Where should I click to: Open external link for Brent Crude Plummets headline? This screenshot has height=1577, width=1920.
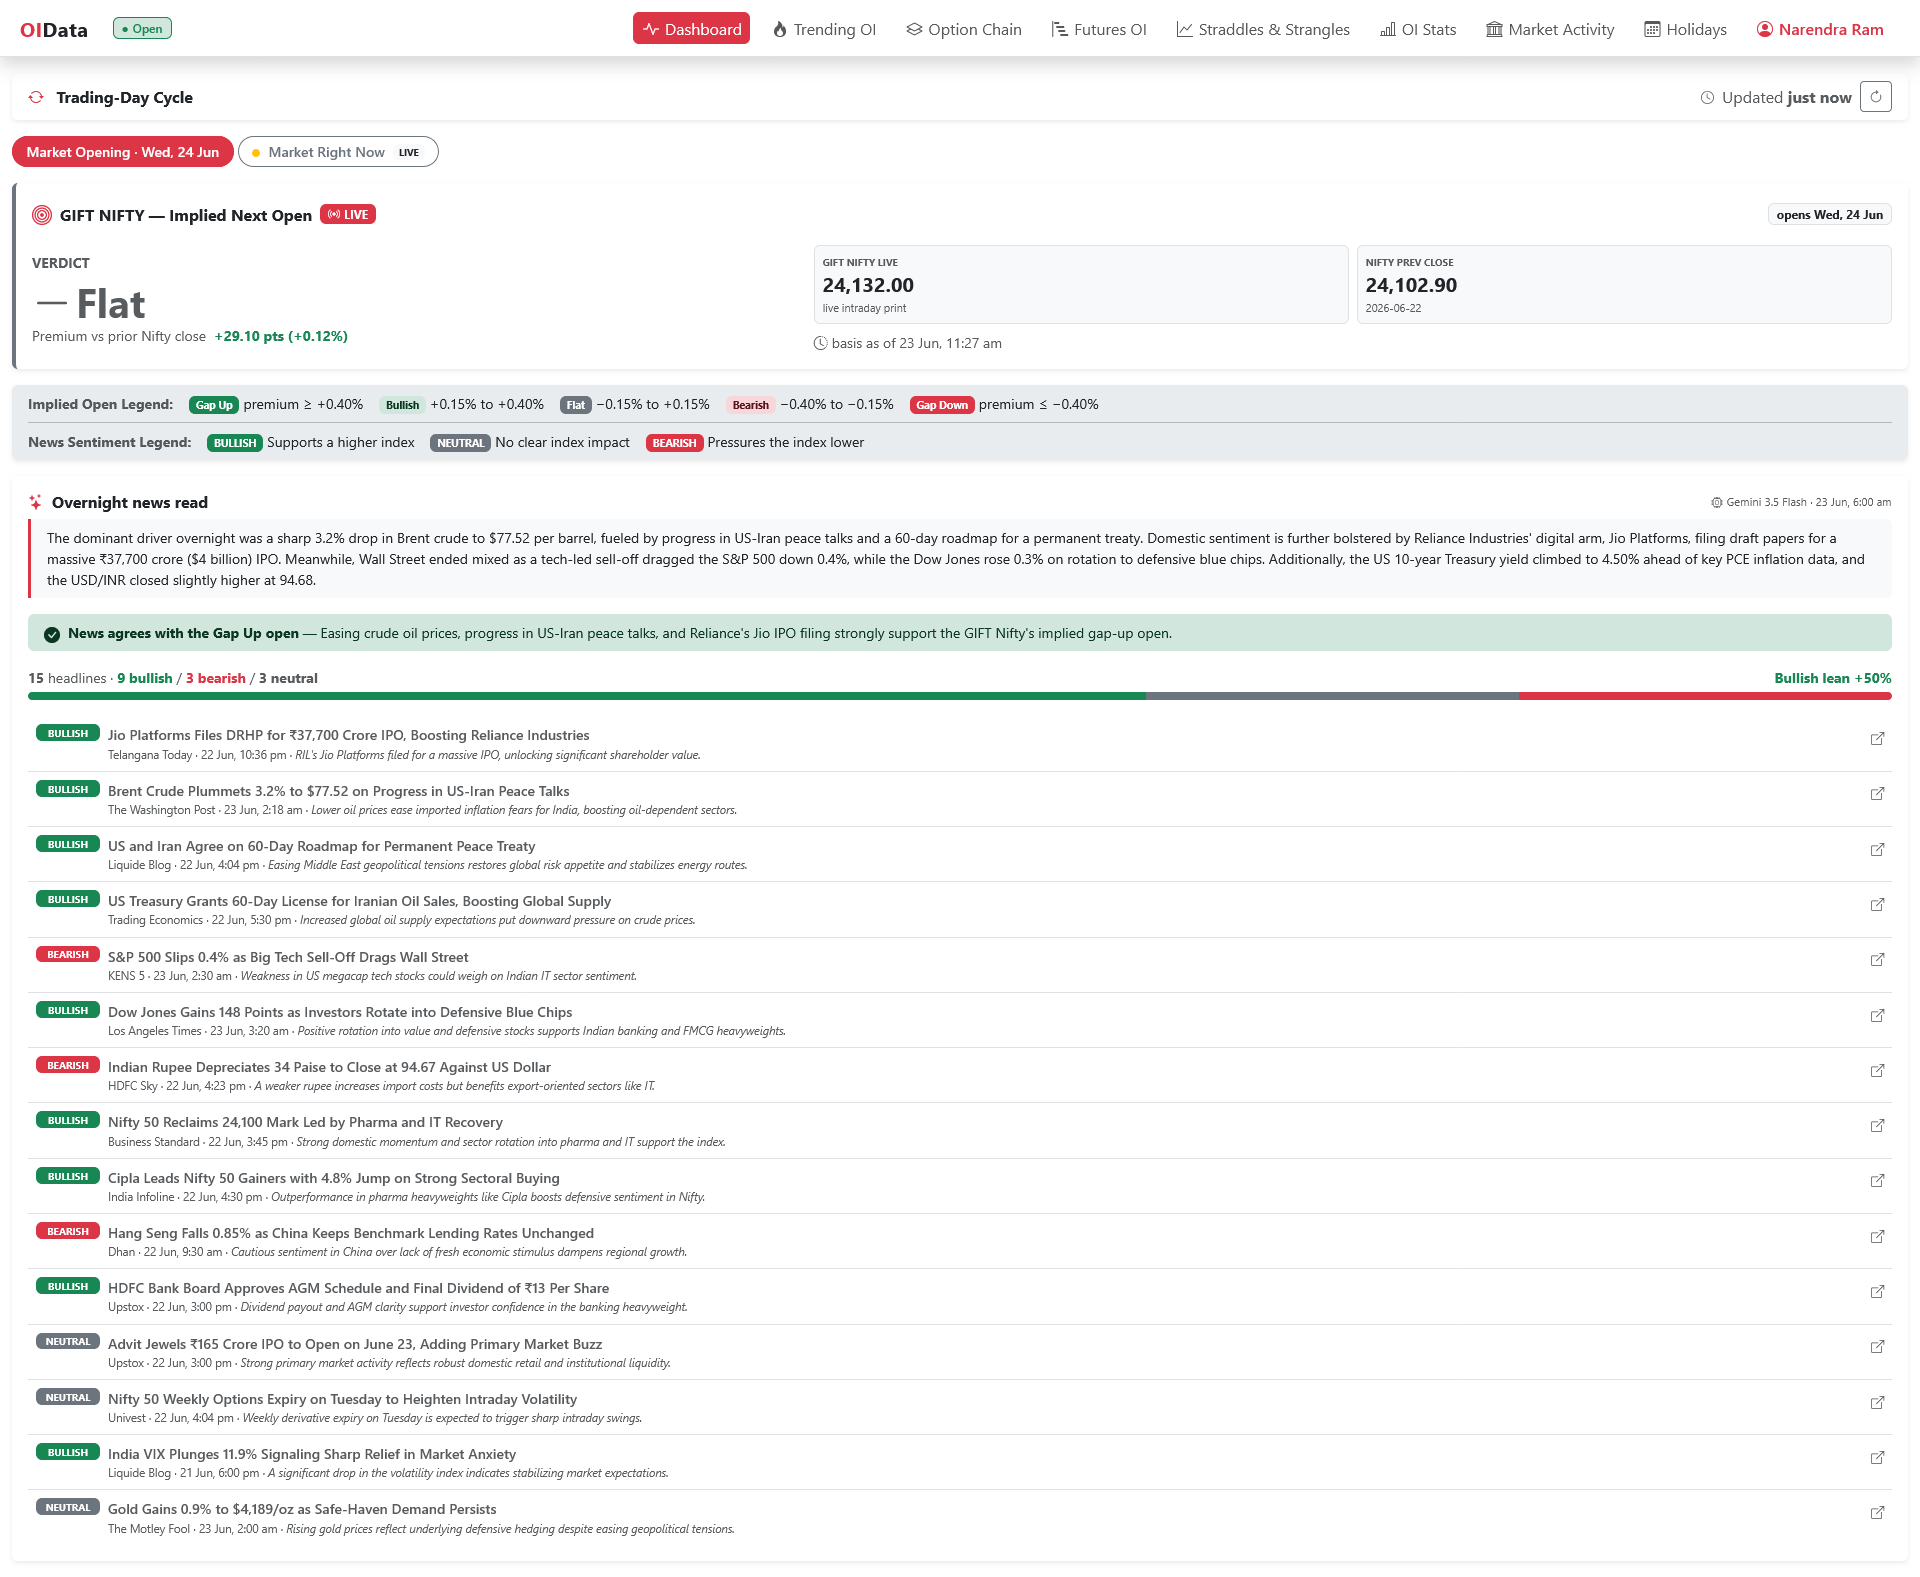[1878, 794]
